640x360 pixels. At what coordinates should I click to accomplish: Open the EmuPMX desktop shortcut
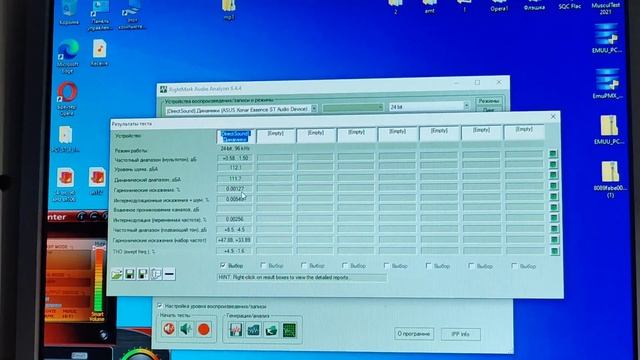click(607, 84)
